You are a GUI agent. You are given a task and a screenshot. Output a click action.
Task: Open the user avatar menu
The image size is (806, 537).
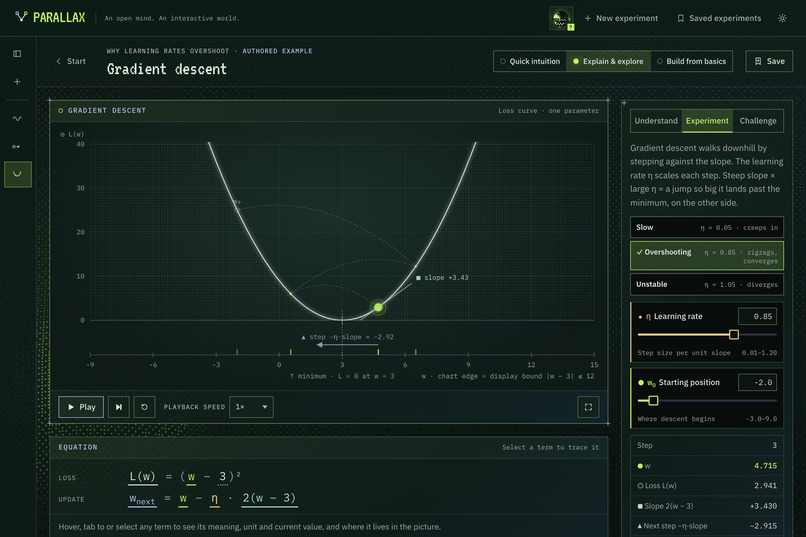pyautogui.click(x=561, y=18)
